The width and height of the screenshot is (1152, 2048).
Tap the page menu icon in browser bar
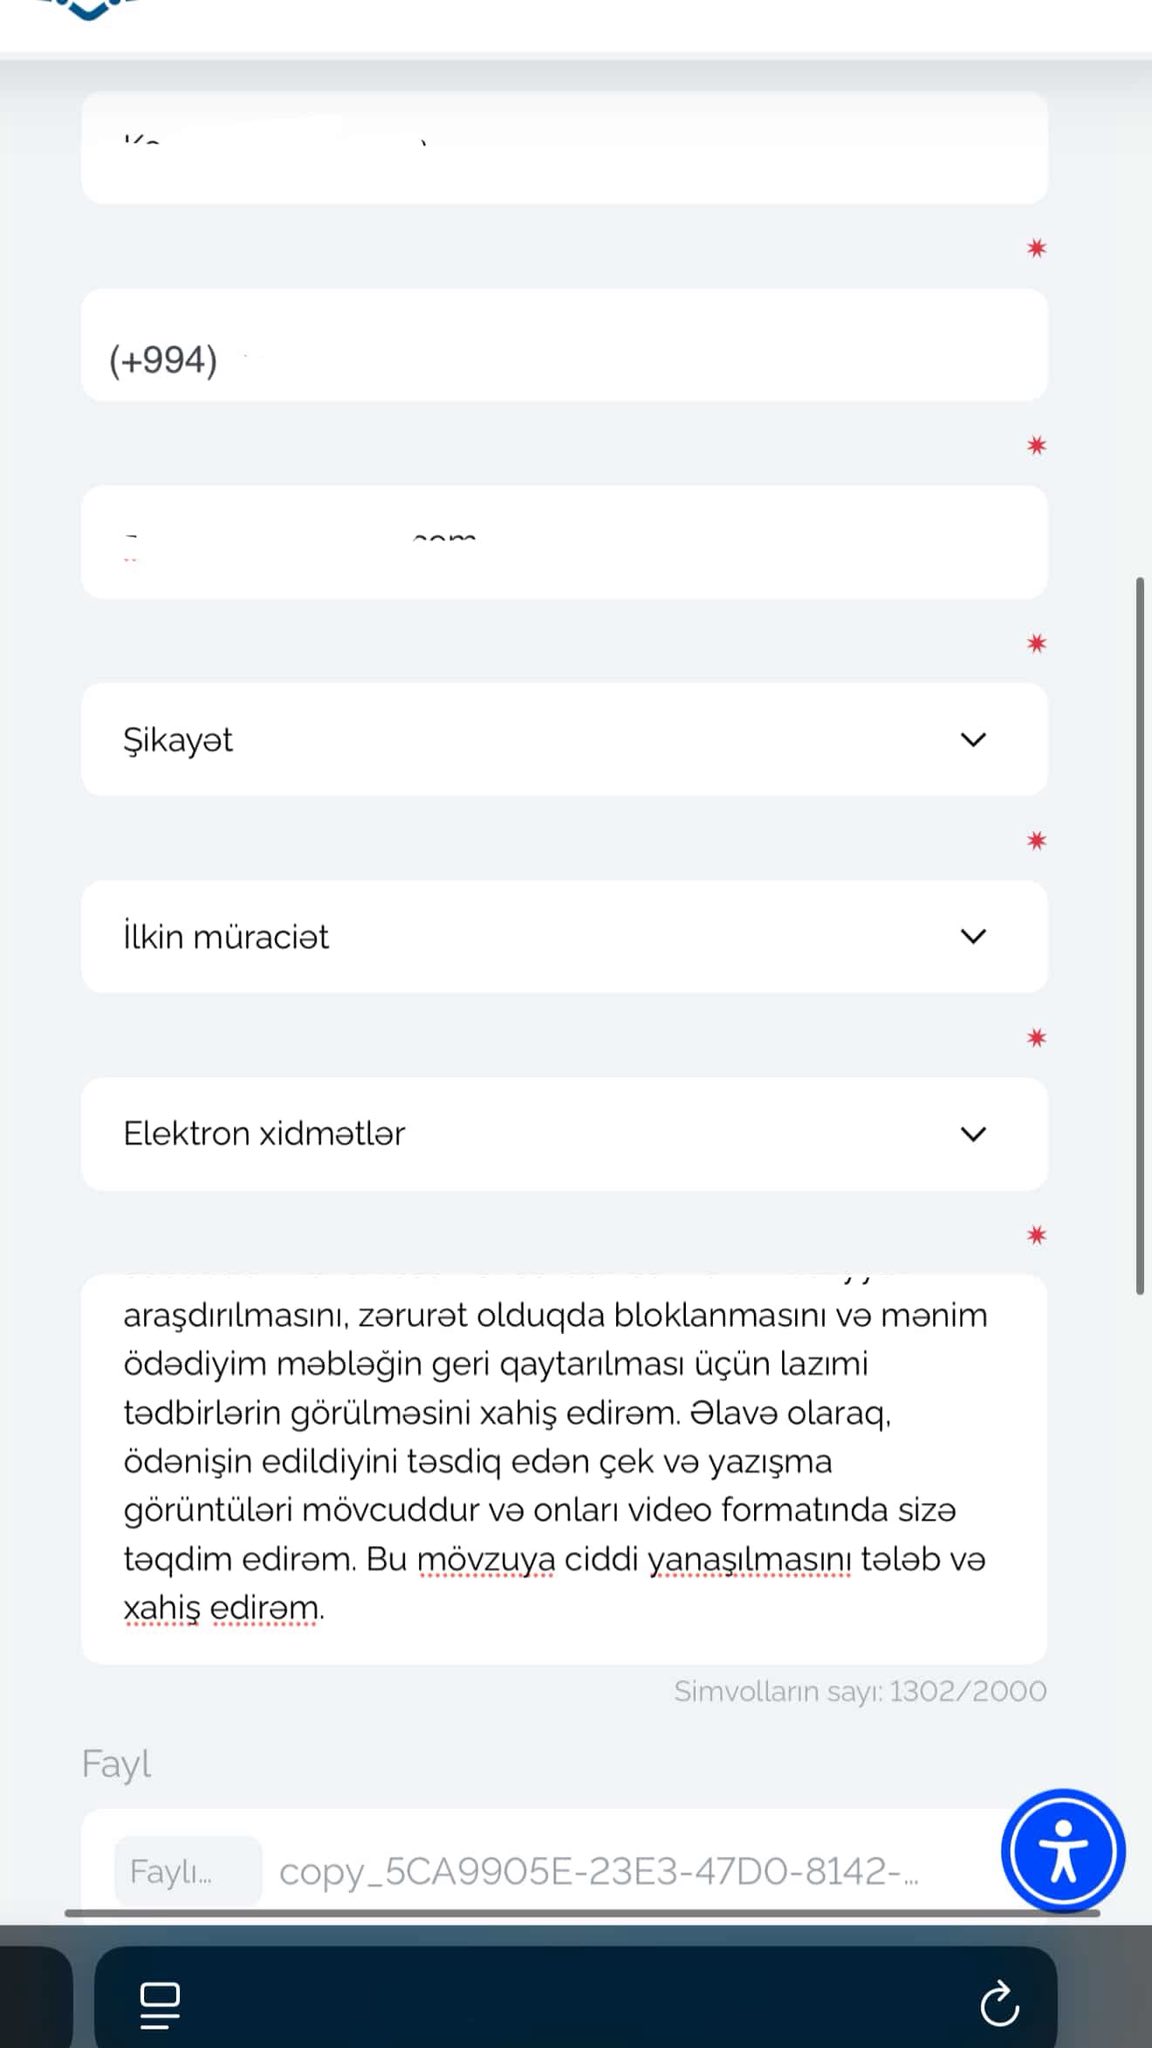click(x=160, y=2004)
